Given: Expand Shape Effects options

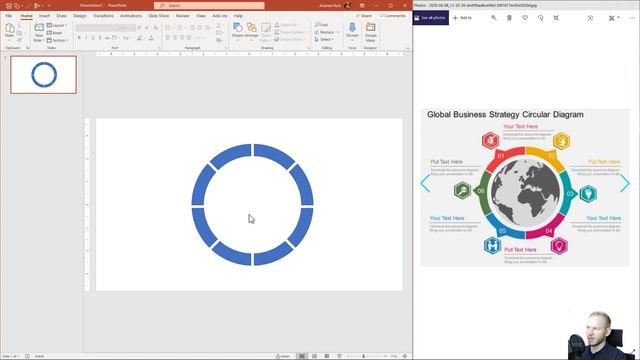Looking at the screenshot, I should tap(289, 40).
